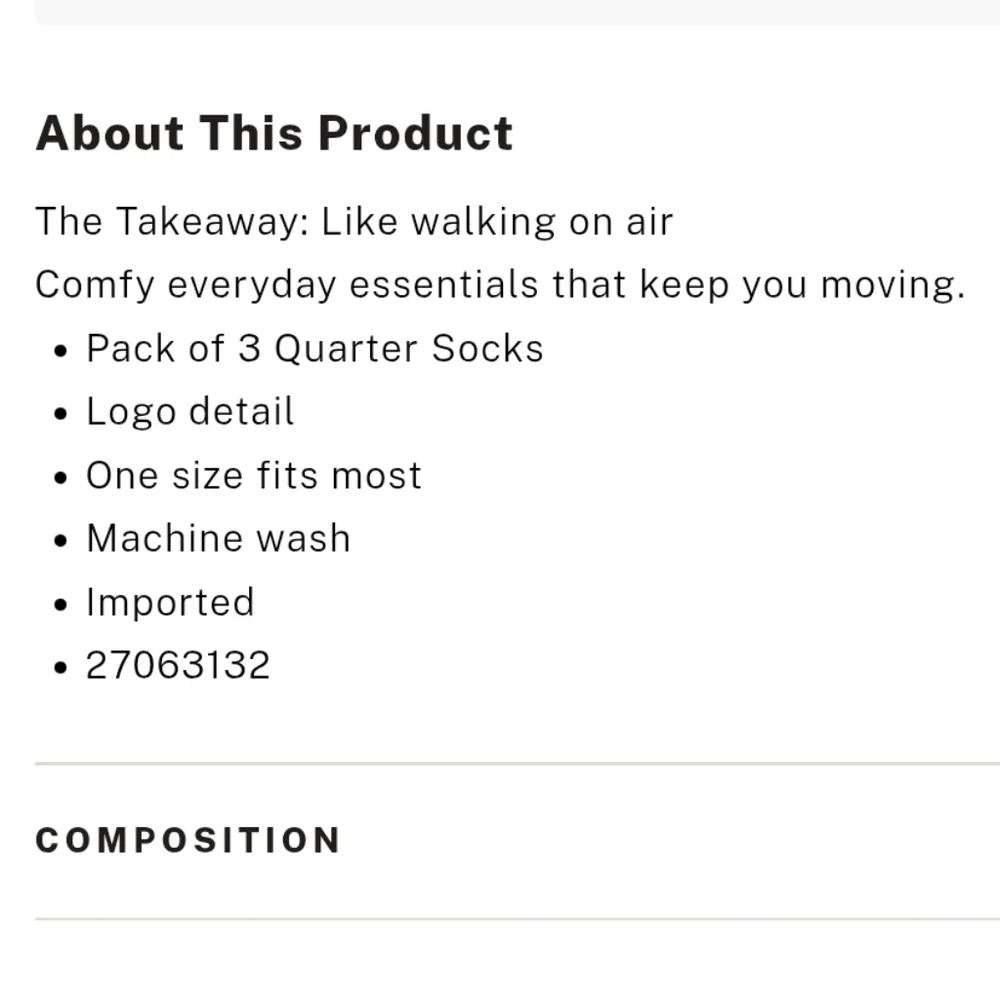The height and width of the screenshot is (1000, 1000).
Task: Click the Comfy everyday essentials description text
Action: pos(500,285)
